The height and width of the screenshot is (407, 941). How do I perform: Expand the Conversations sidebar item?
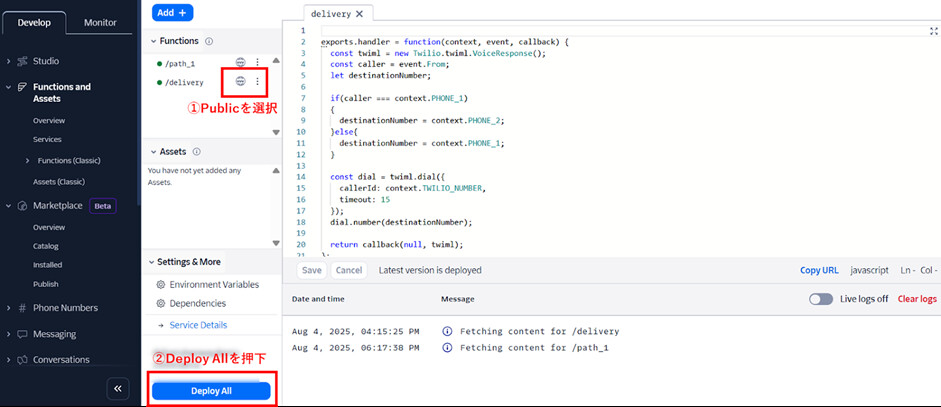pyautogui.click(x=8, y=360)
